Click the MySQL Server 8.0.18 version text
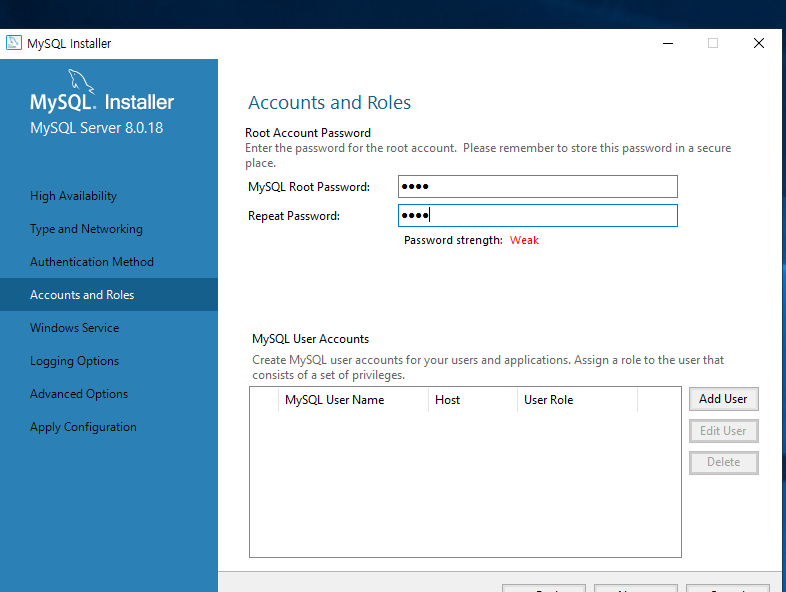The height and width of the screenshot is (592, 786). point(97,128)
